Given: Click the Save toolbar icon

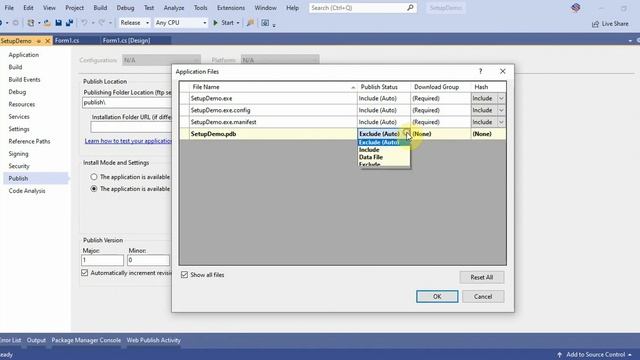Looking at the screenshot, I should 58,23.
